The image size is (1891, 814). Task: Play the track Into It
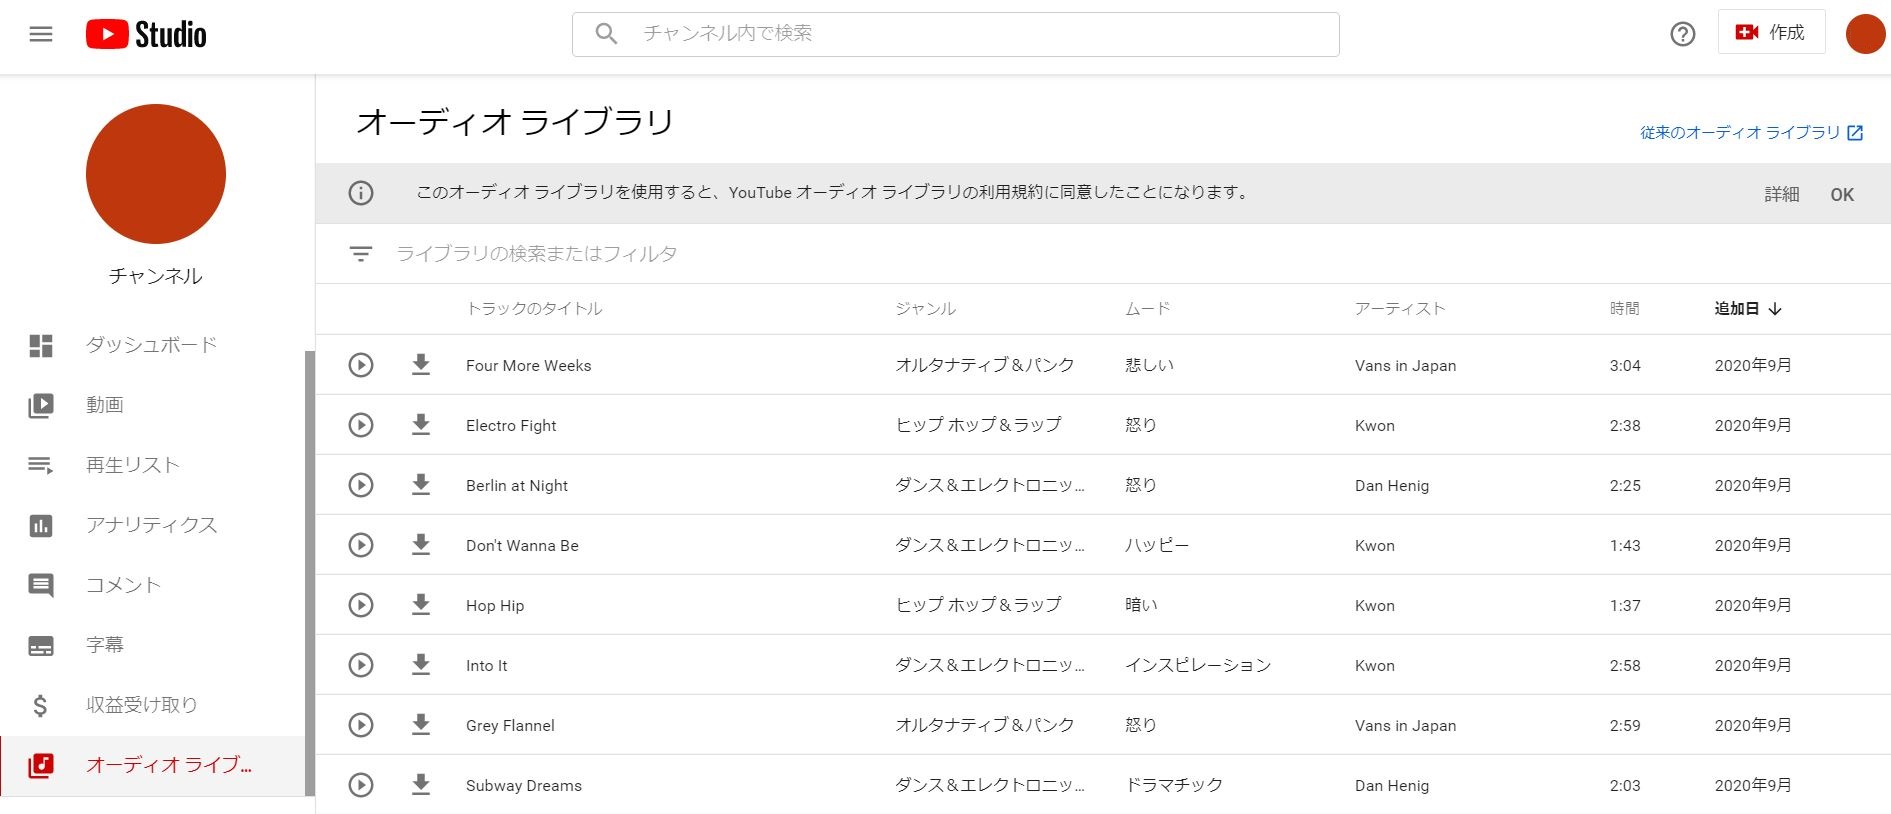coord(361,665)
